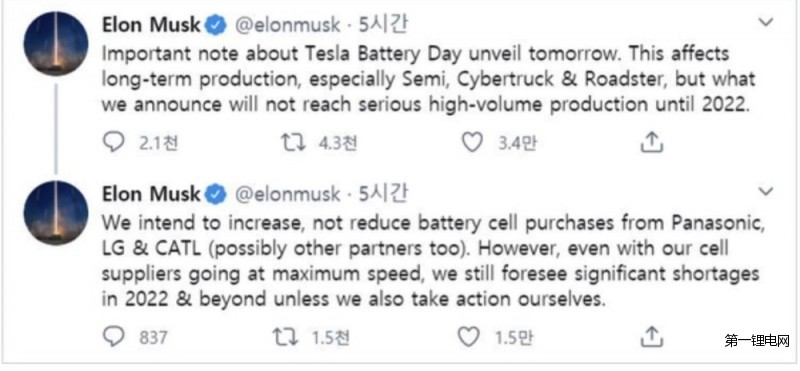Open Elon Musk profile picture on first tweet
This screenshot has width=800, height=371.
pos(56,43)
